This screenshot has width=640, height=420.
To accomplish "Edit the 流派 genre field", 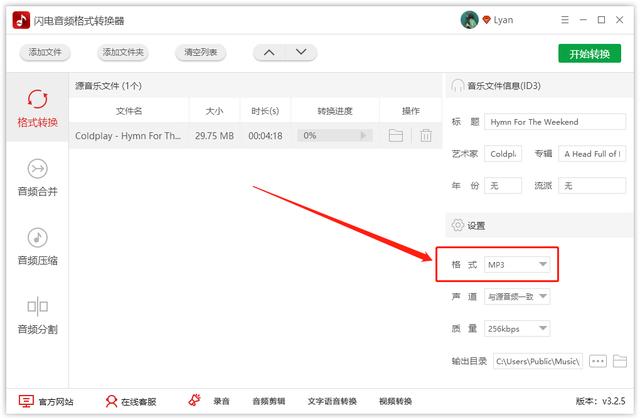I will [592, 186].
